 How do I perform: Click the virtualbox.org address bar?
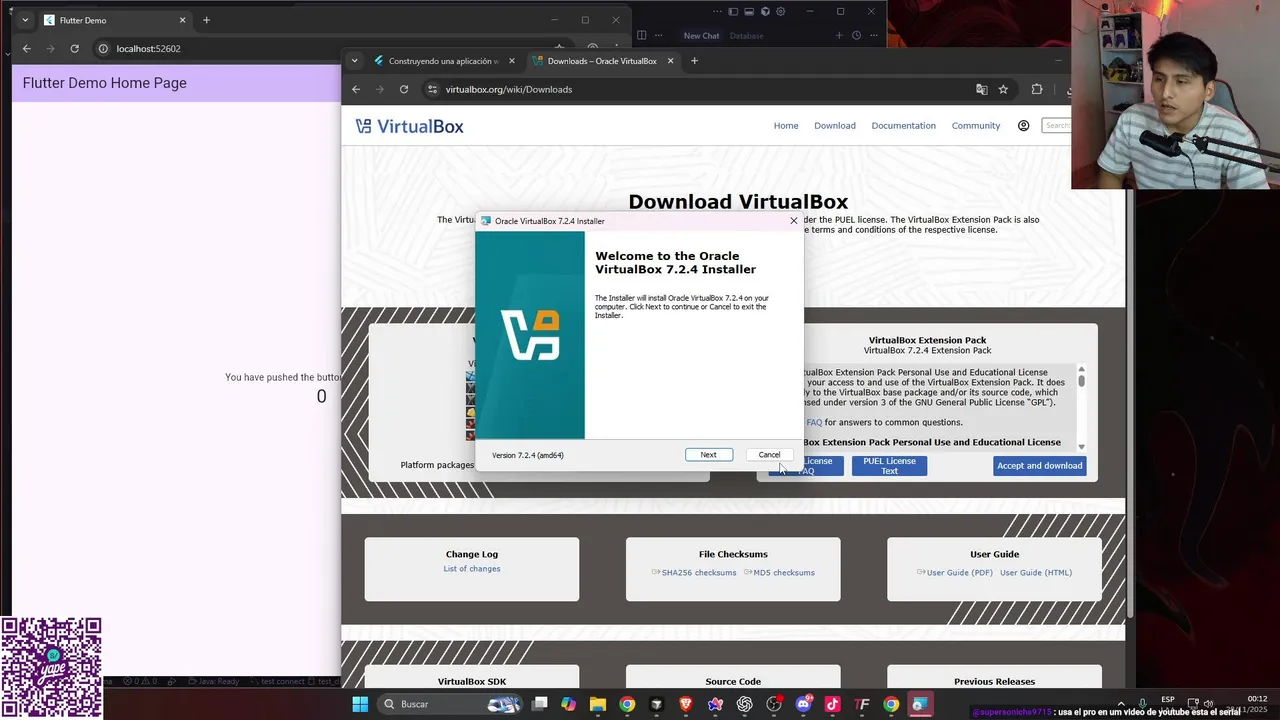(700, 89)
